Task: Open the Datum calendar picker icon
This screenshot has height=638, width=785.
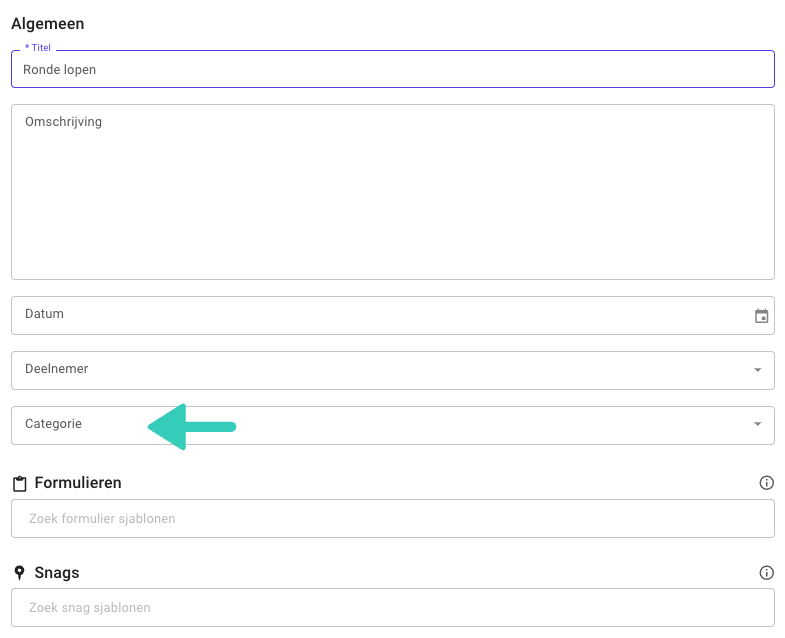Action: point(761,316)
